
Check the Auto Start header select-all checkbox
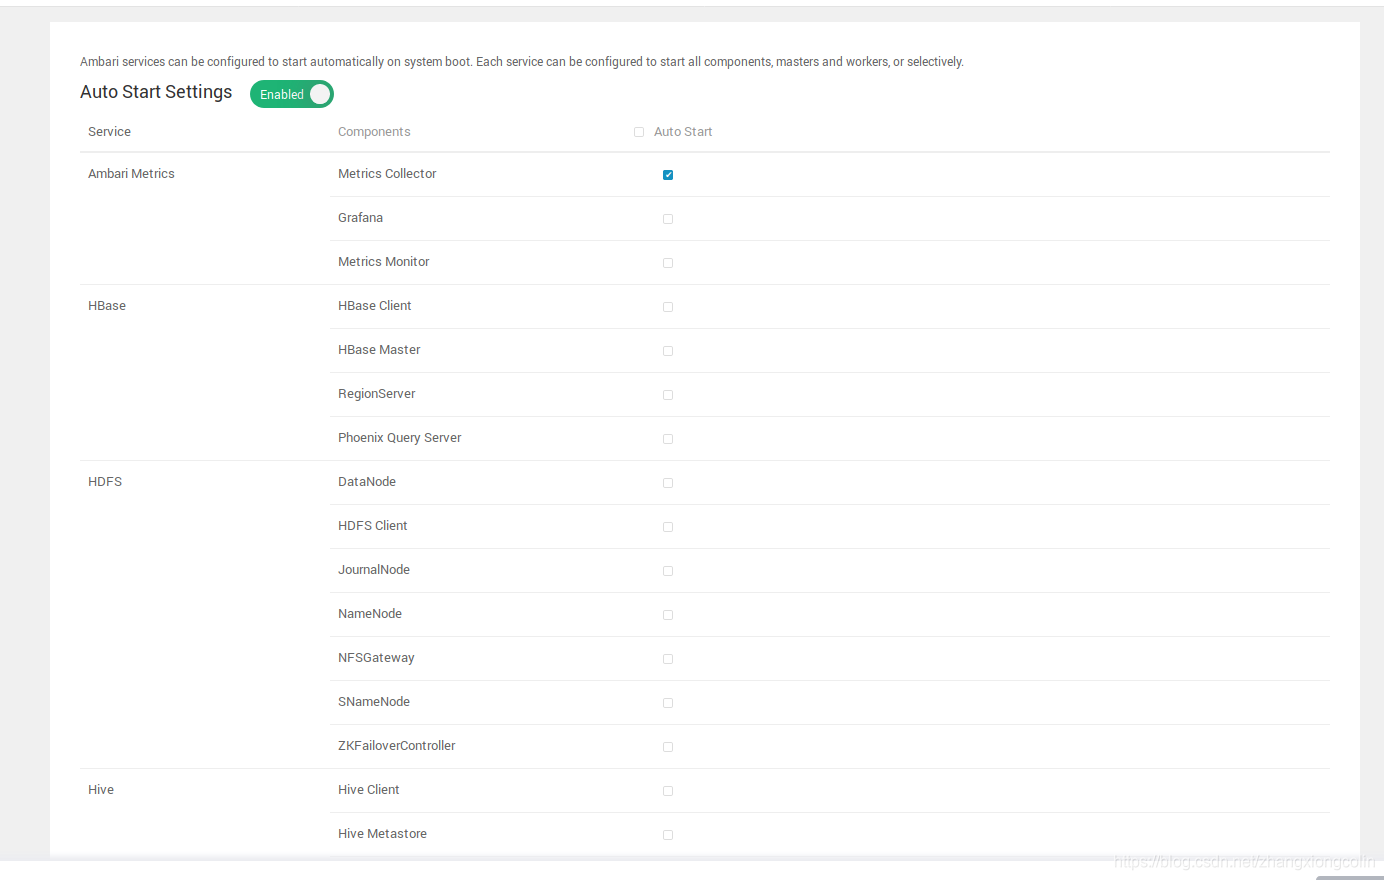click(x=639, y=132)
